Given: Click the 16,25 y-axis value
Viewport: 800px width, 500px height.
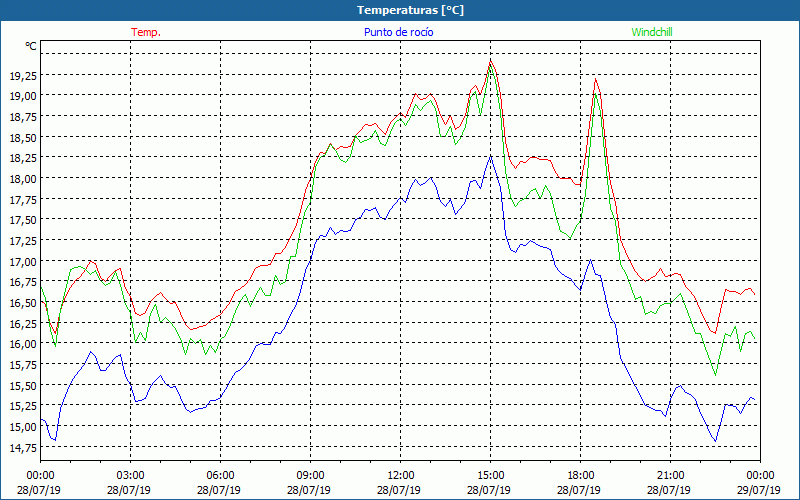Looking at the screenshot, I should pyautogui.click(x=23, y=323).
